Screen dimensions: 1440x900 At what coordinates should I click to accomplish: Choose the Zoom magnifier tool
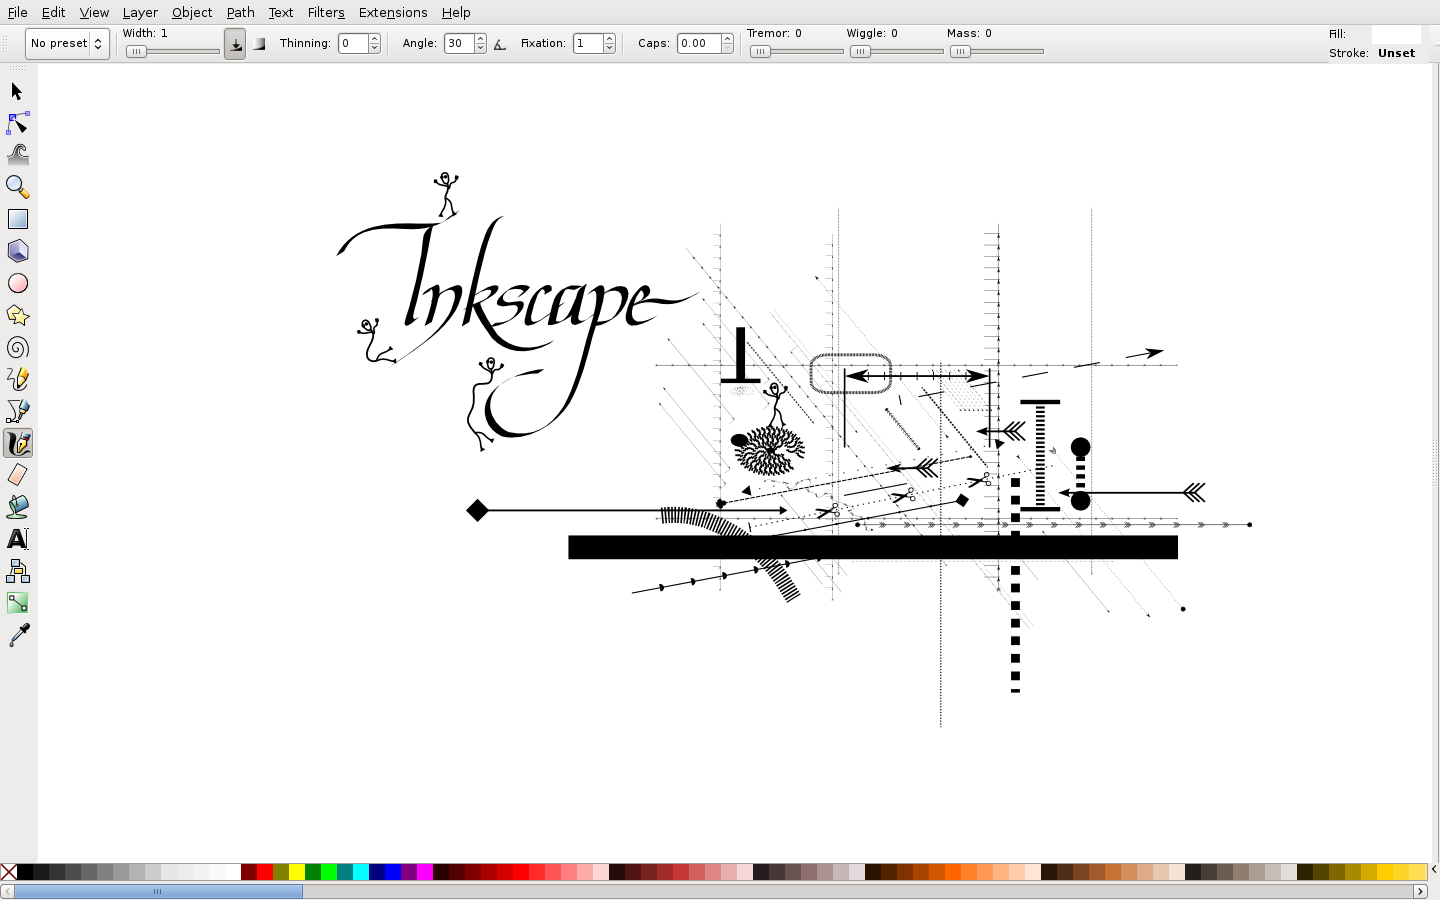[17, 187]
